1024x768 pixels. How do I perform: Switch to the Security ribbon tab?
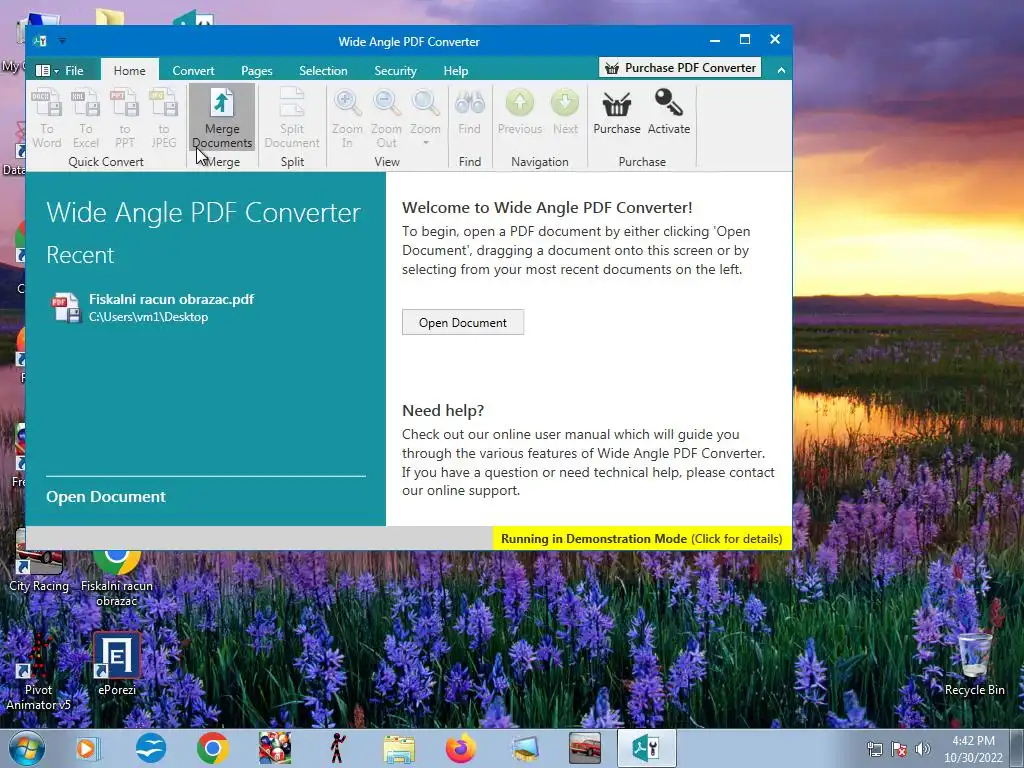point(395,71)
